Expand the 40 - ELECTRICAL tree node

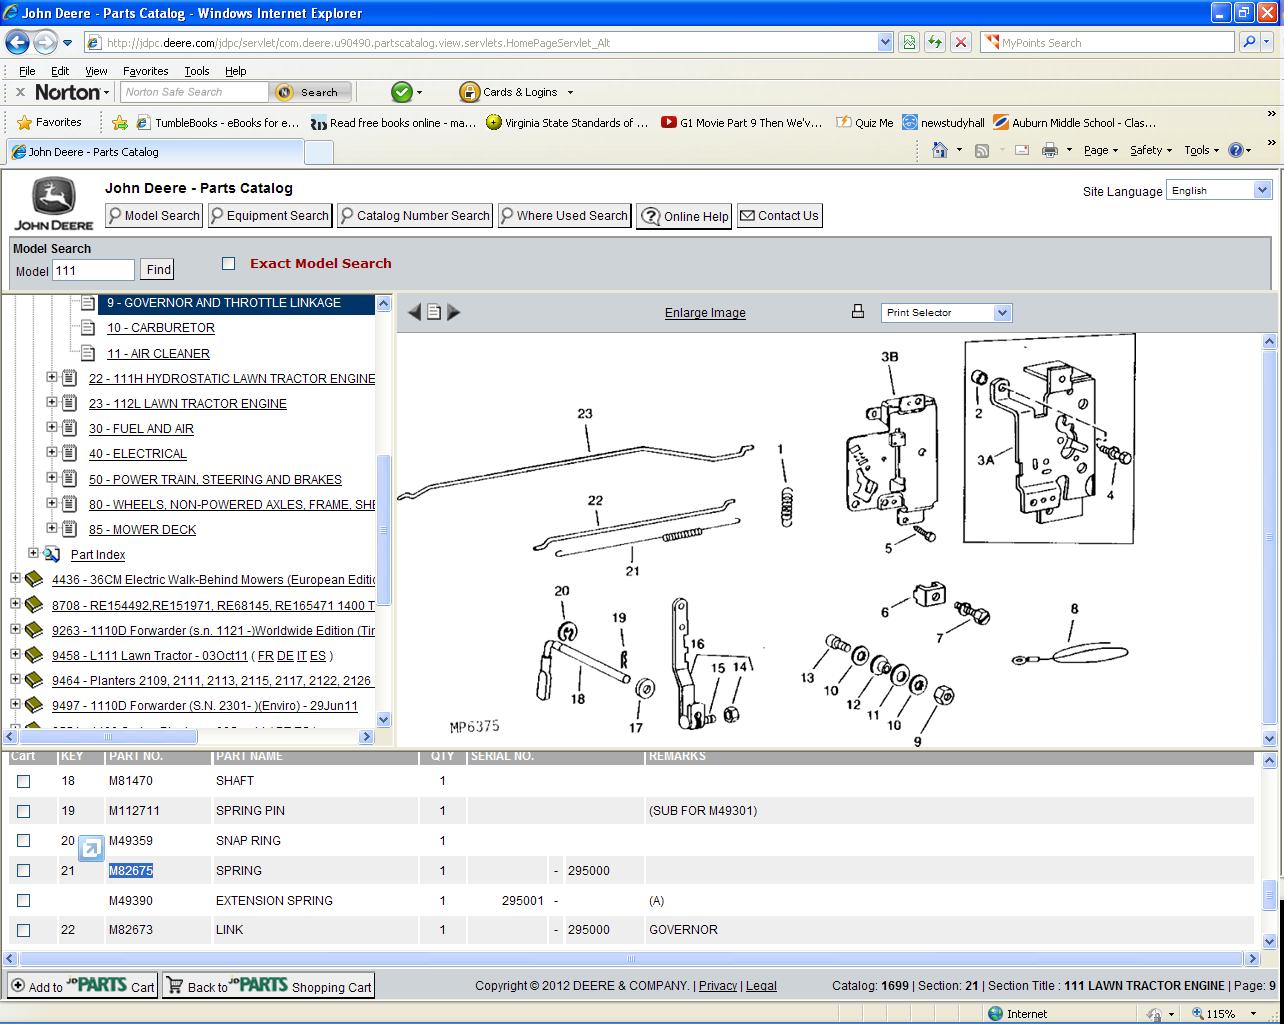click(52, 452)
